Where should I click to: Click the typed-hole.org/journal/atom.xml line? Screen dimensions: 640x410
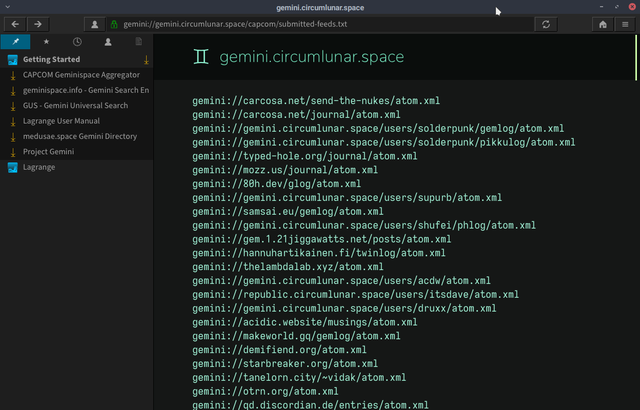304,156
